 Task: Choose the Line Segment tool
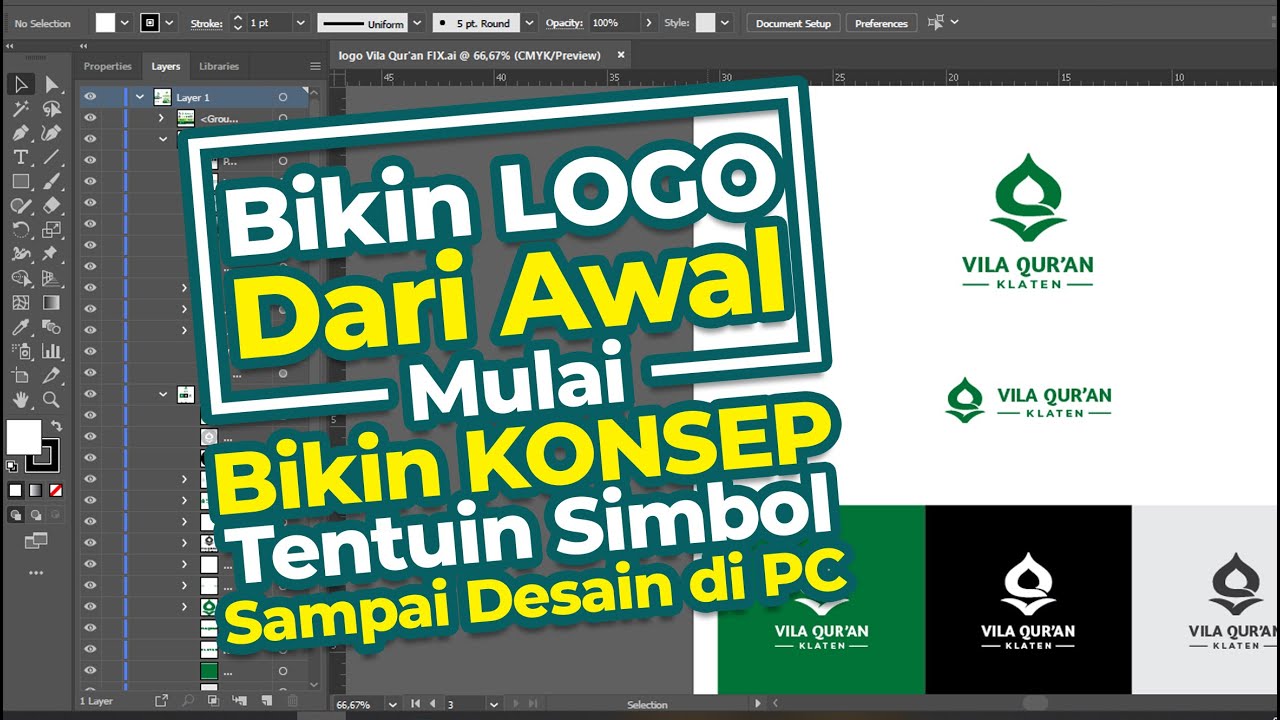tap(51, 157)
